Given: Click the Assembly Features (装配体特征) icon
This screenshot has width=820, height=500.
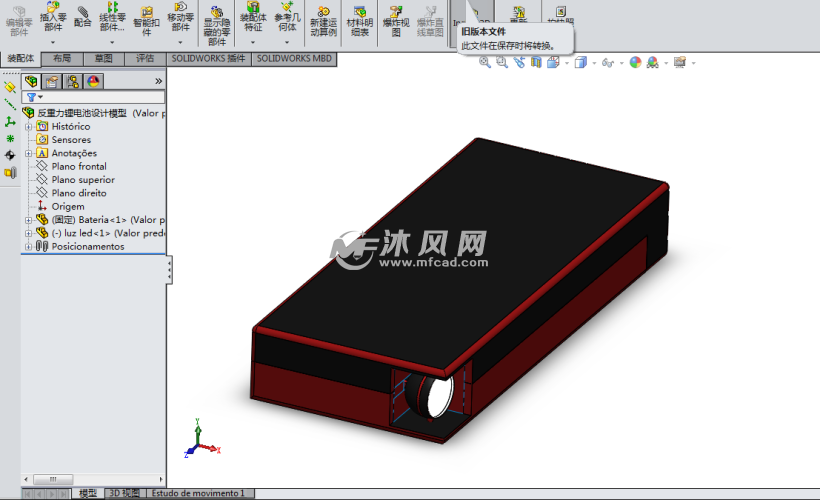Looking at the screenshot, I should click(253, 7).
